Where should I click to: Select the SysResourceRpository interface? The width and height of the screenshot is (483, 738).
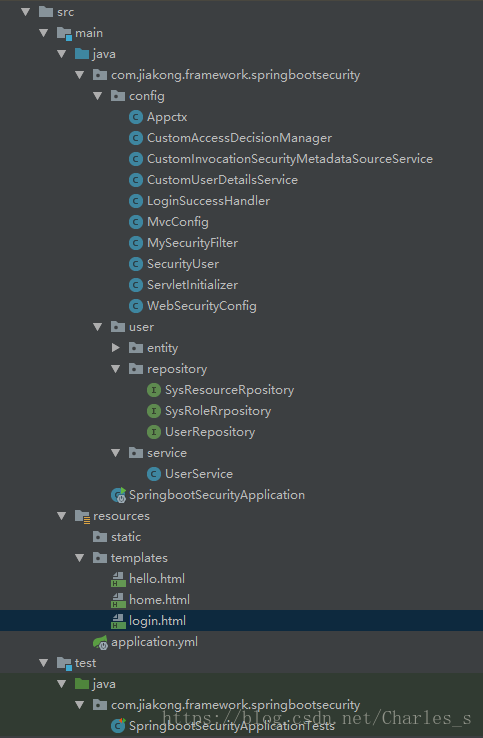pyautogui.click(x=229, y=390)
